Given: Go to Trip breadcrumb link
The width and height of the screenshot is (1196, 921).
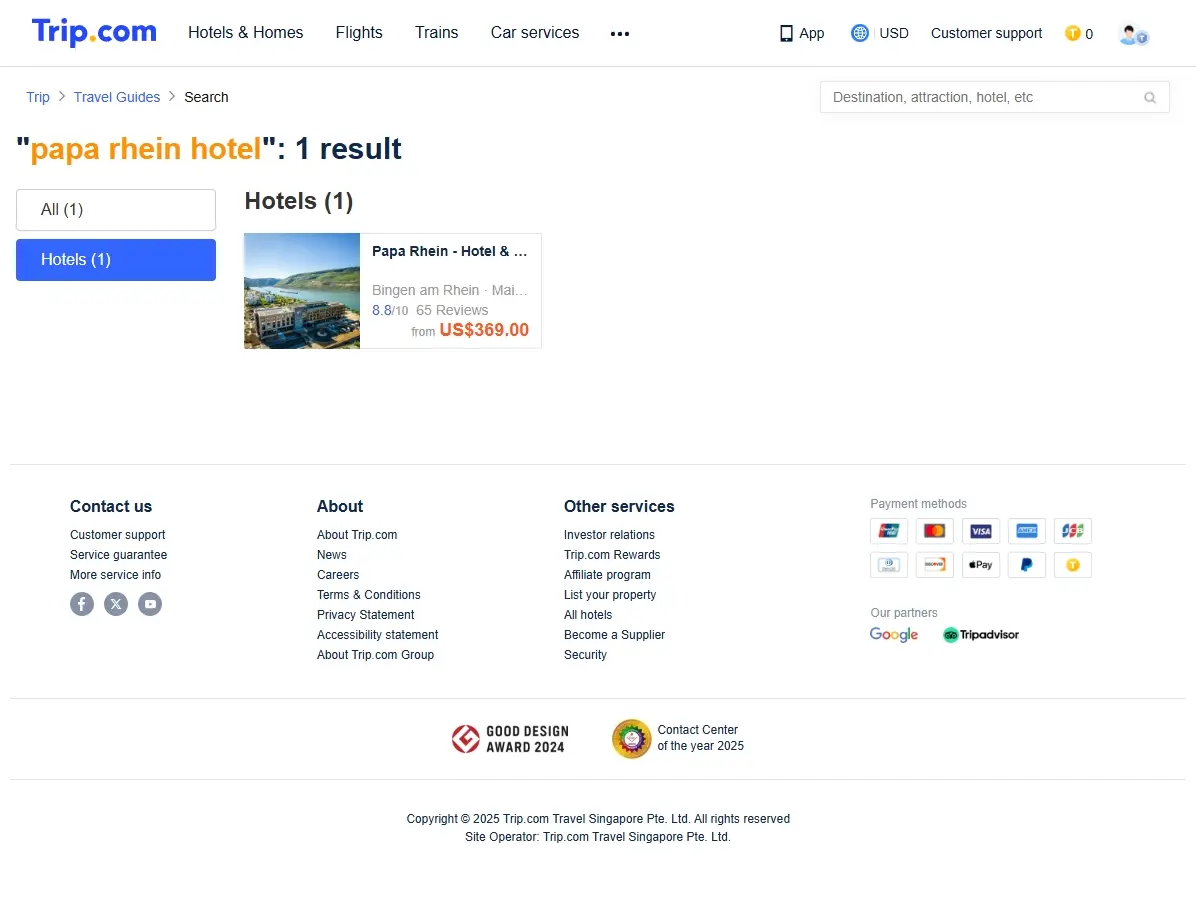Looking at the screenshot, I should coord(37,97).
